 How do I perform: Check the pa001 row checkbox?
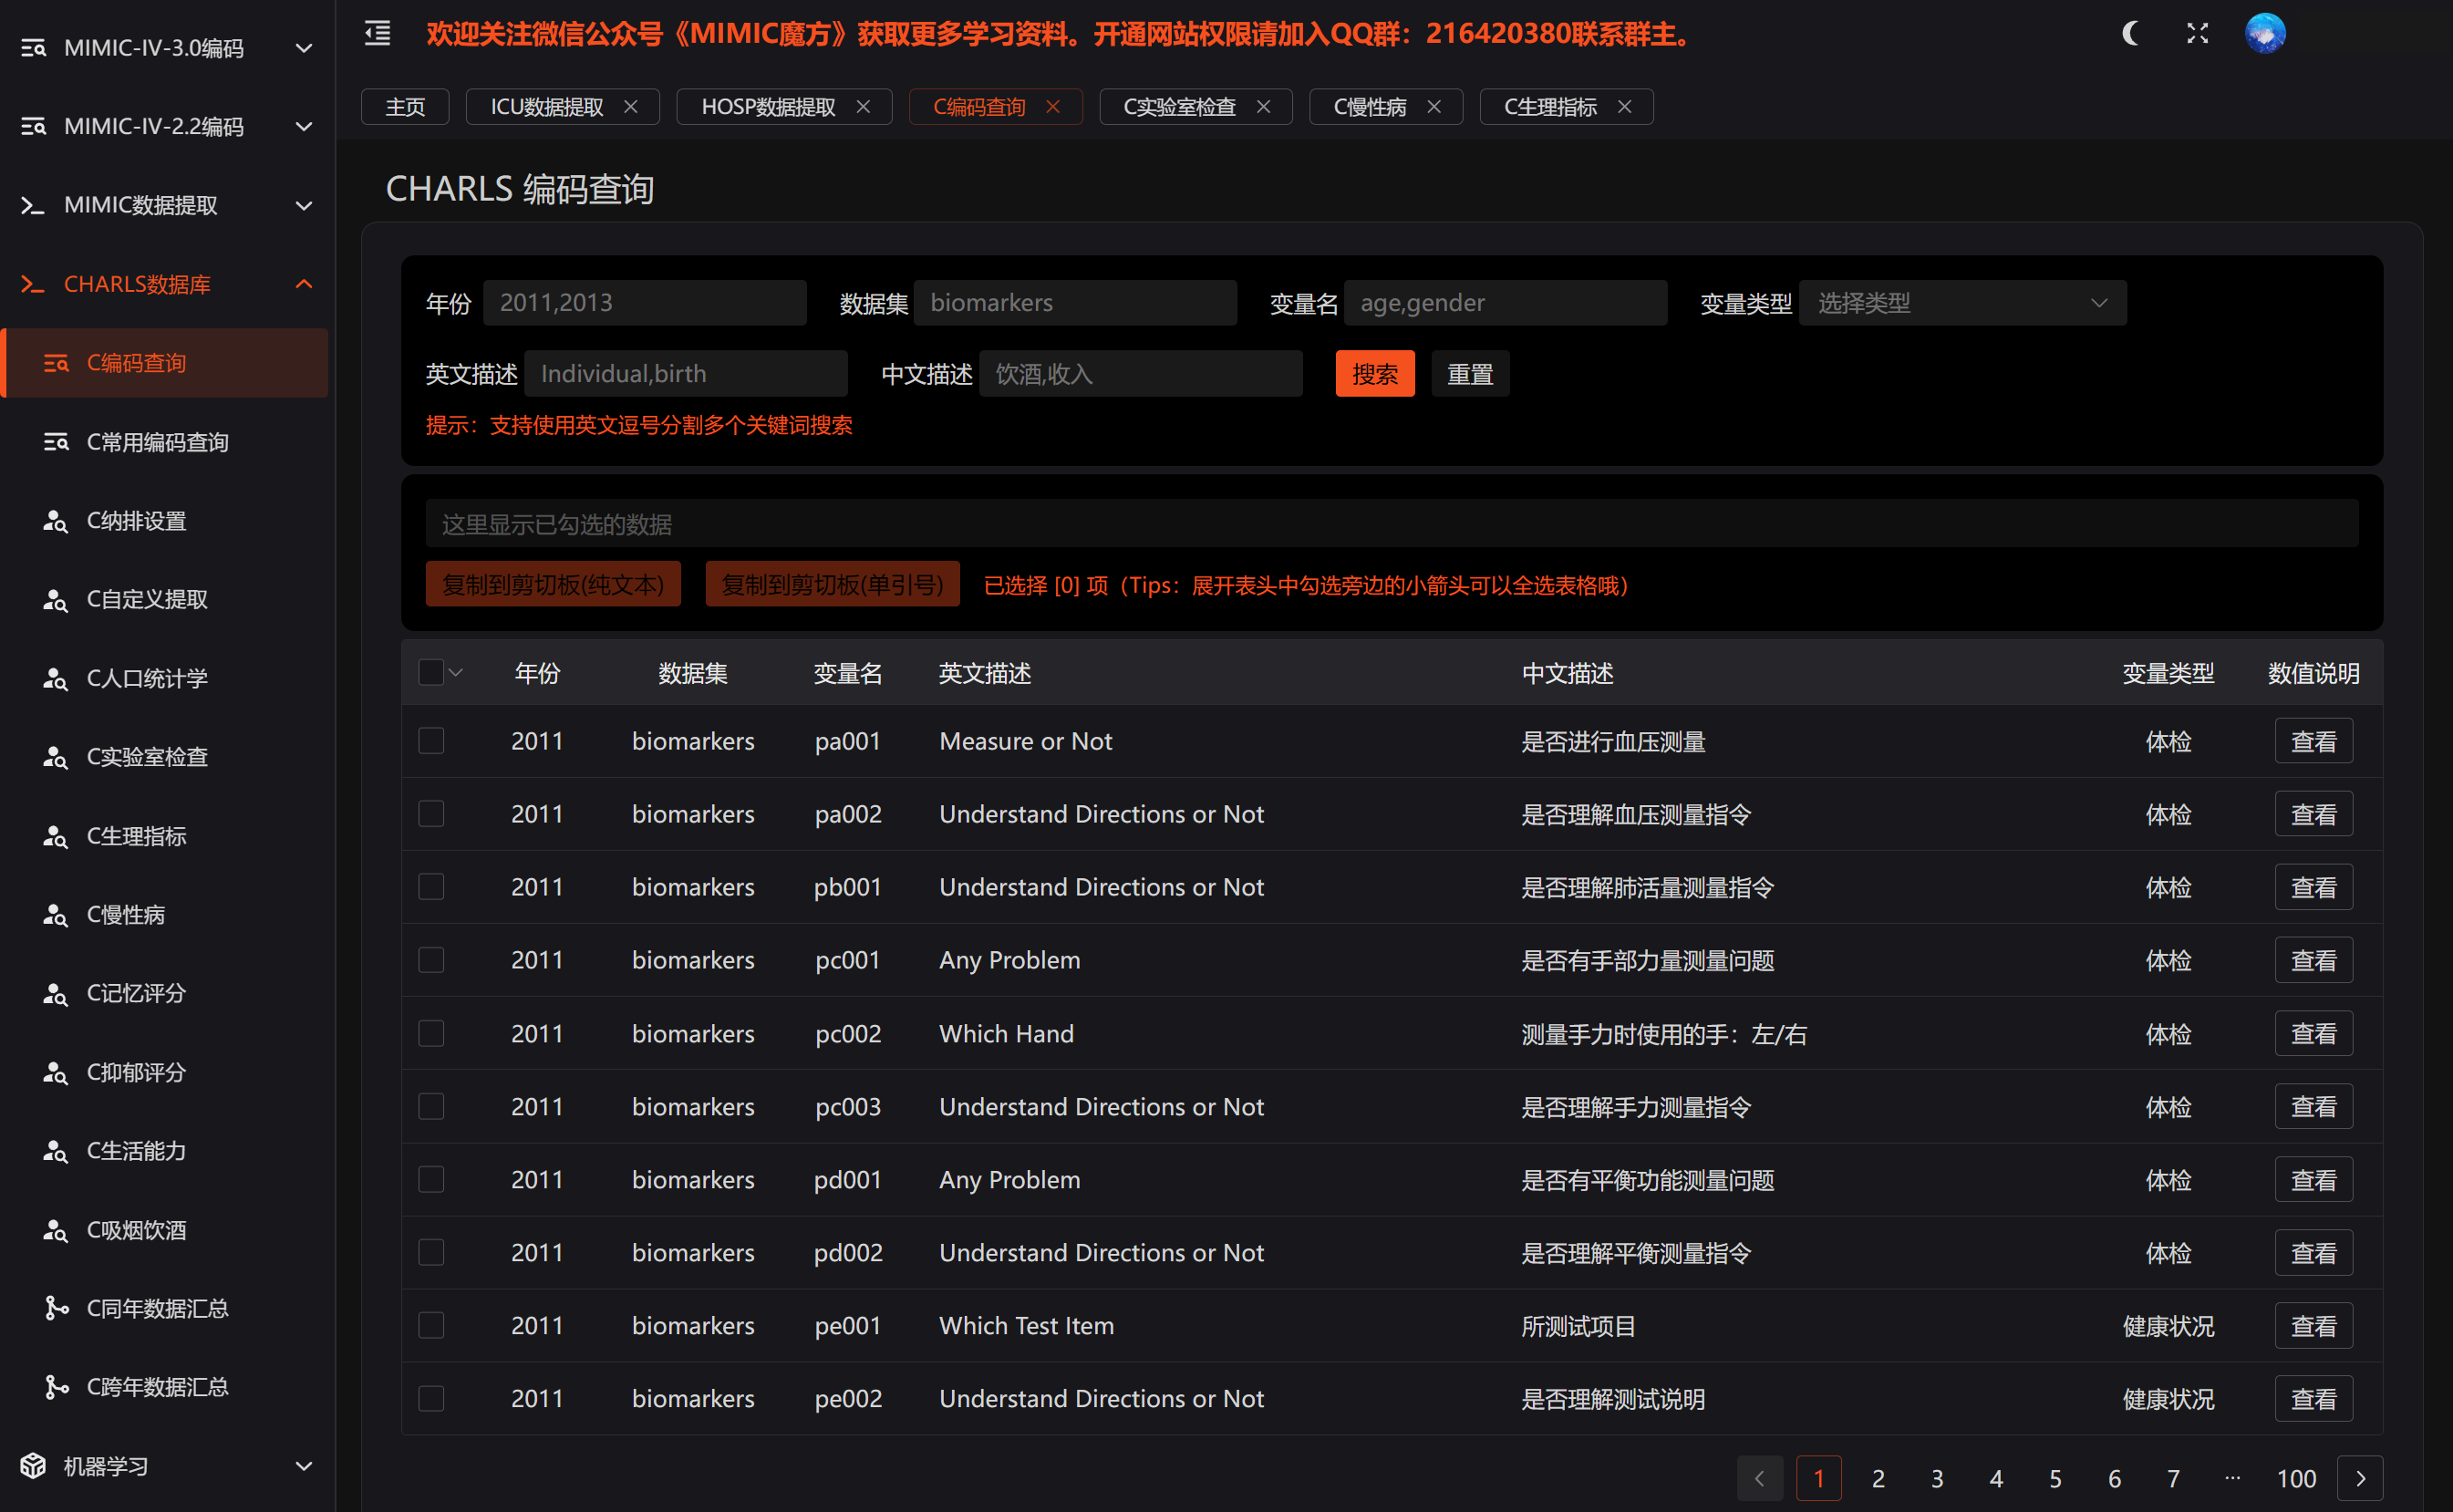coord(431,741)
